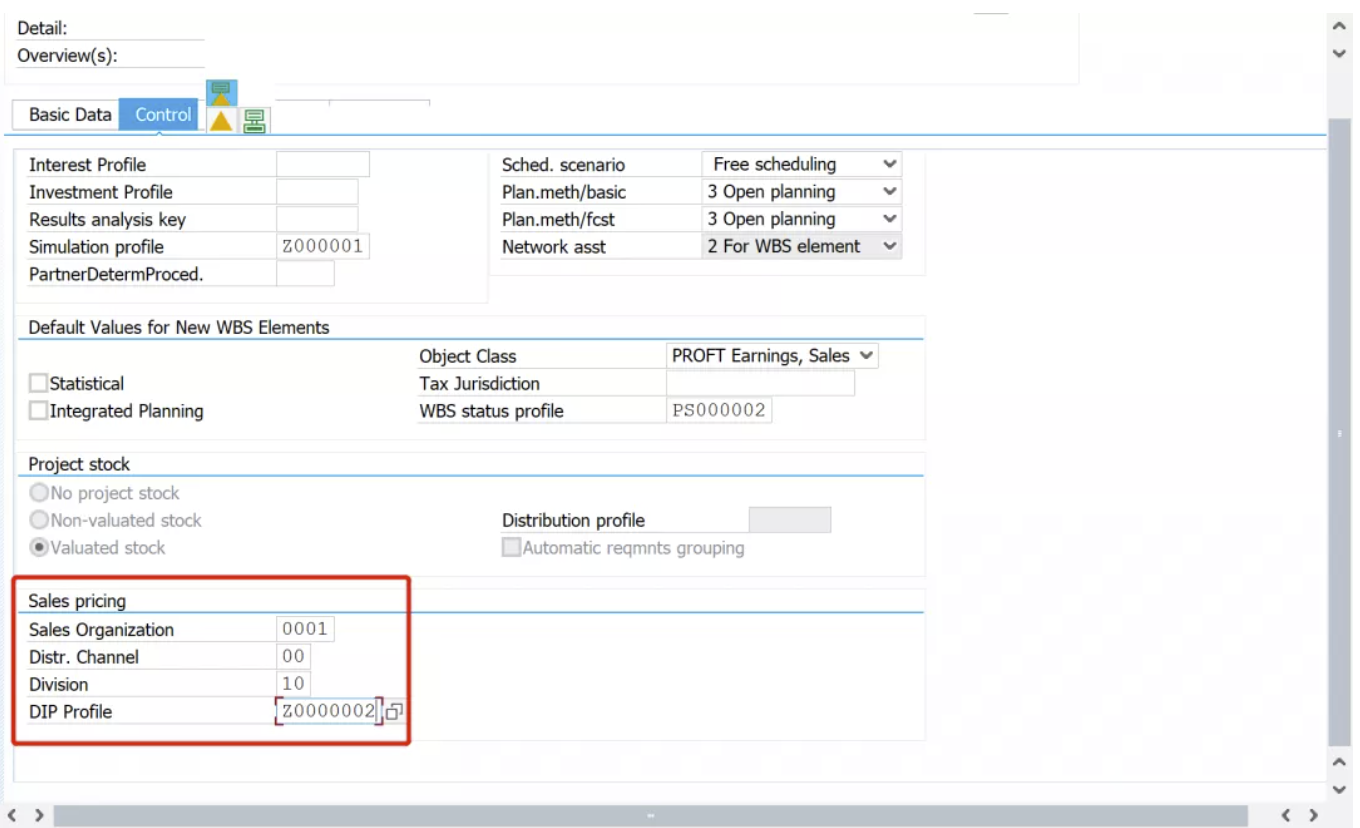Click the green WBS element icon beside the tabs
The width and height of the screenshot is (1360, 828).
(254, 121)
